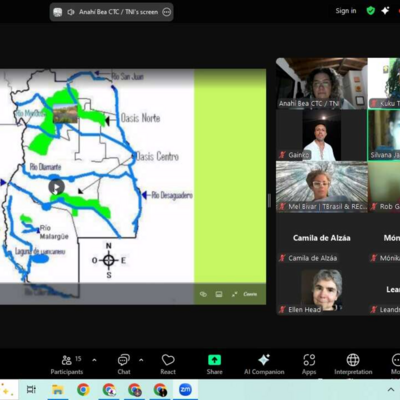
Task: Select Camila de Alzáa participant tile
Action: (322, 239)
